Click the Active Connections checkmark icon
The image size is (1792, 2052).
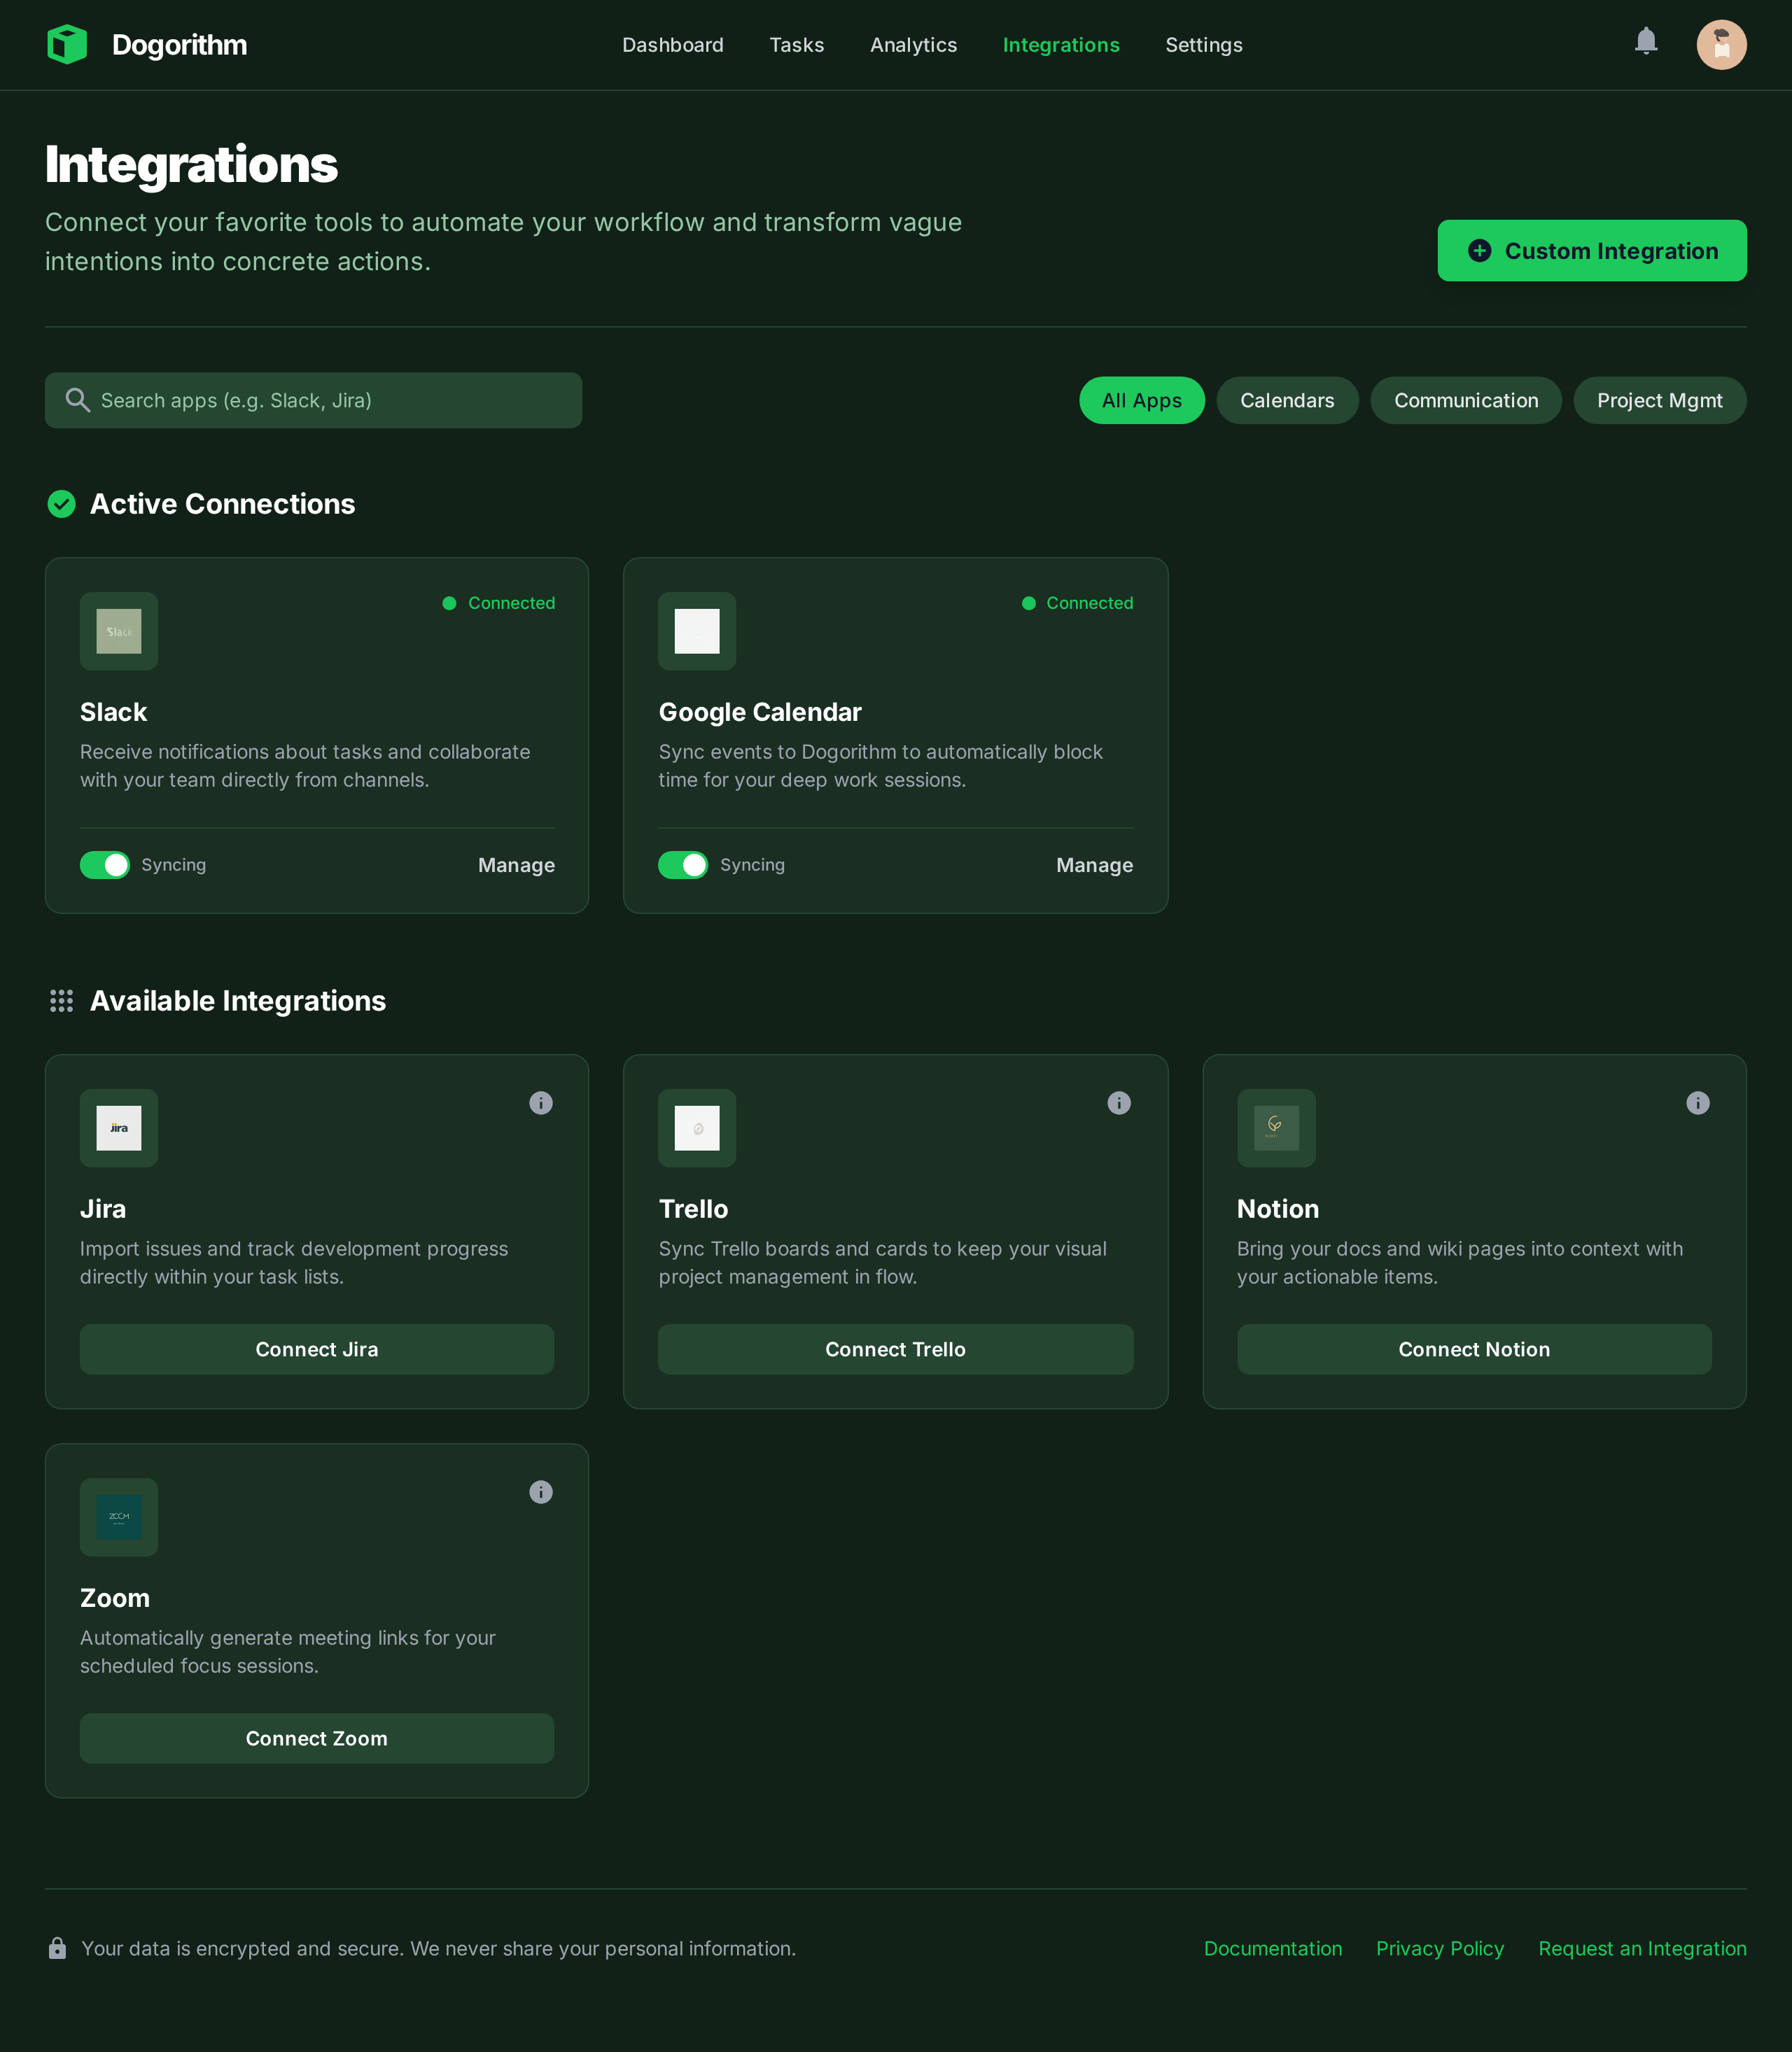click(61, 504)
